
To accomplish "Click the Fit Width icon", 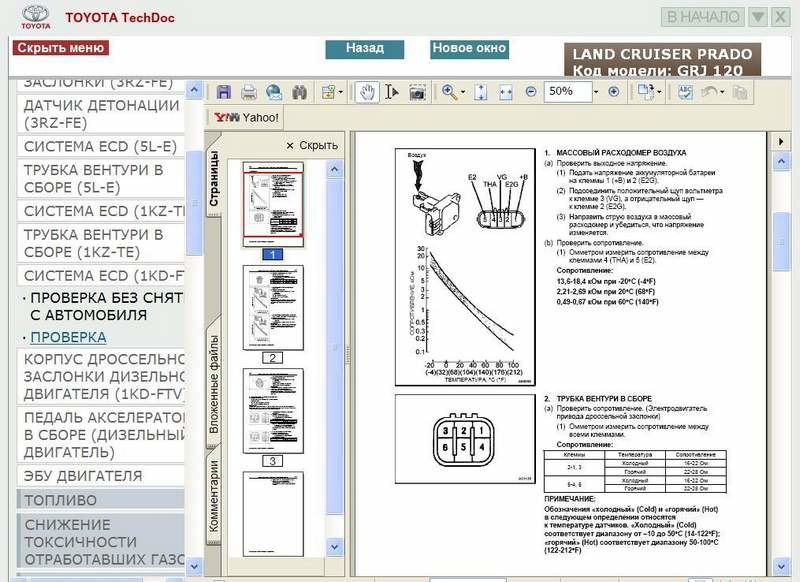I will coord(505,92).
